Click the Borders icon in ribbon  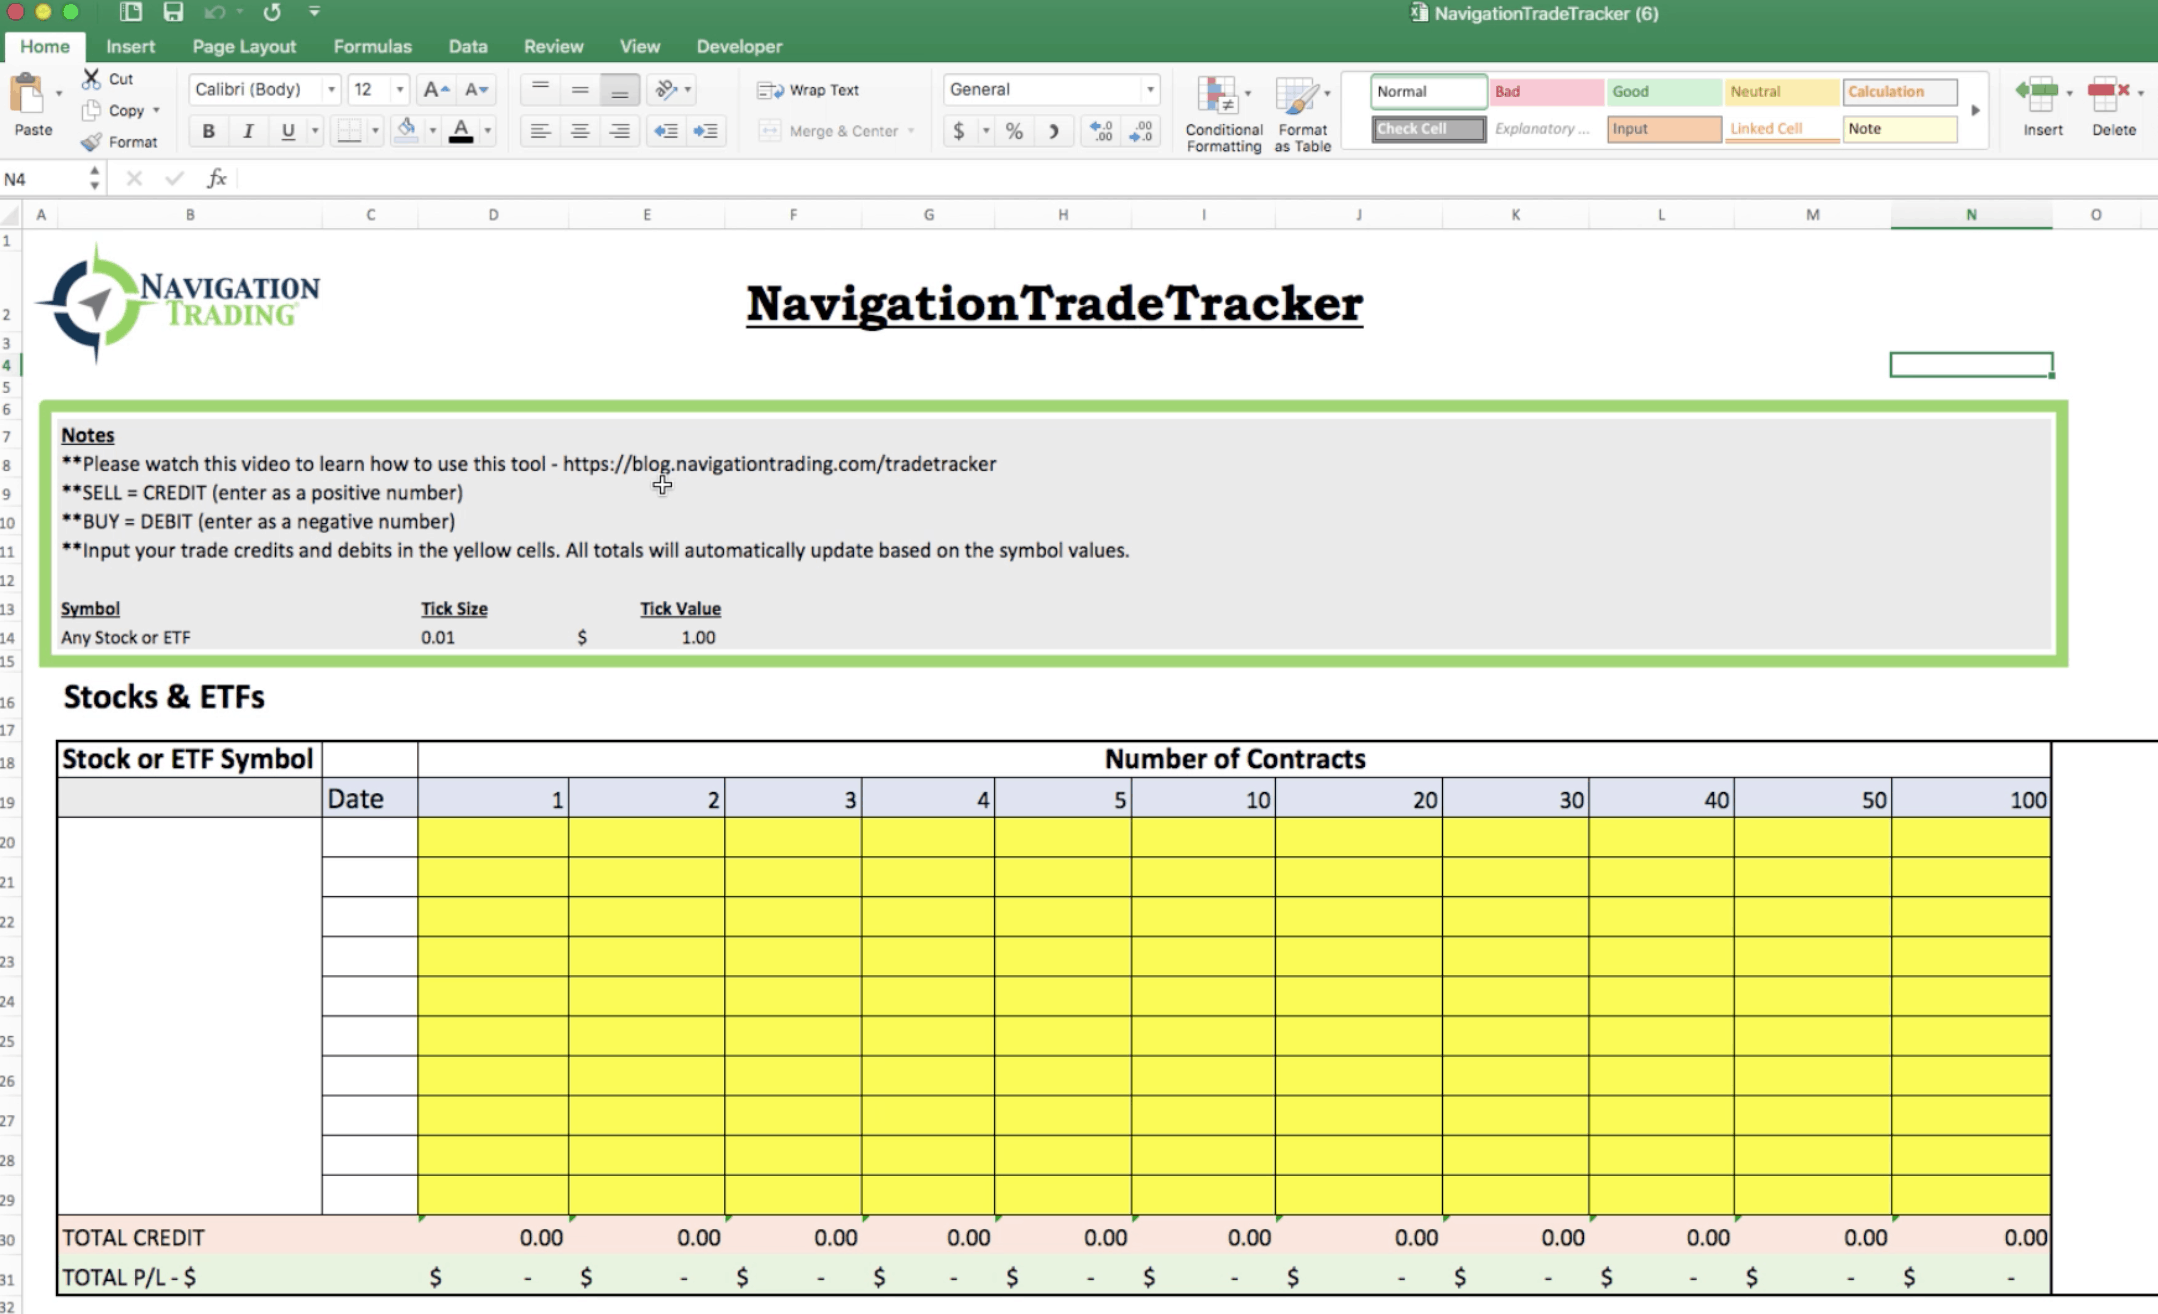point(345,130)
